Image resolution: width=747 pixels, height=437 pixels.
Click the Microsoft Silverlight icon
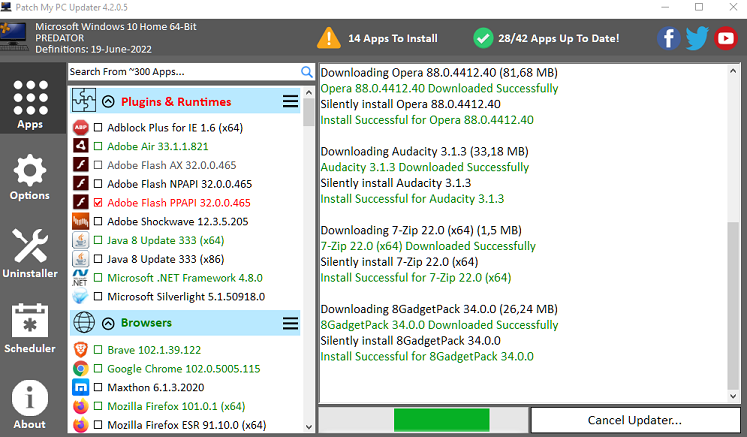tap(81, 296)
